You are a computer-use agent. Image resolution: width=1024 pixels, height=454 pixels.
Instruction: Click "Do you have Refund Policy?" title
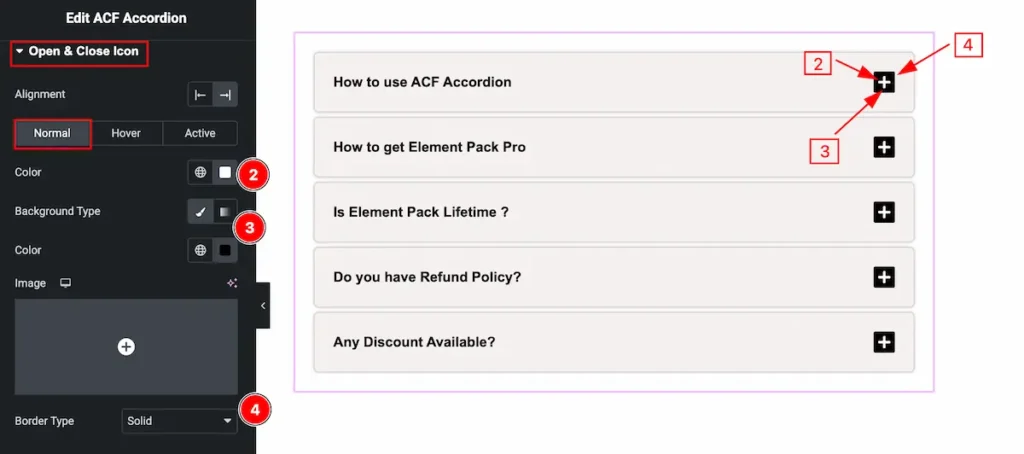coord(427,277)
